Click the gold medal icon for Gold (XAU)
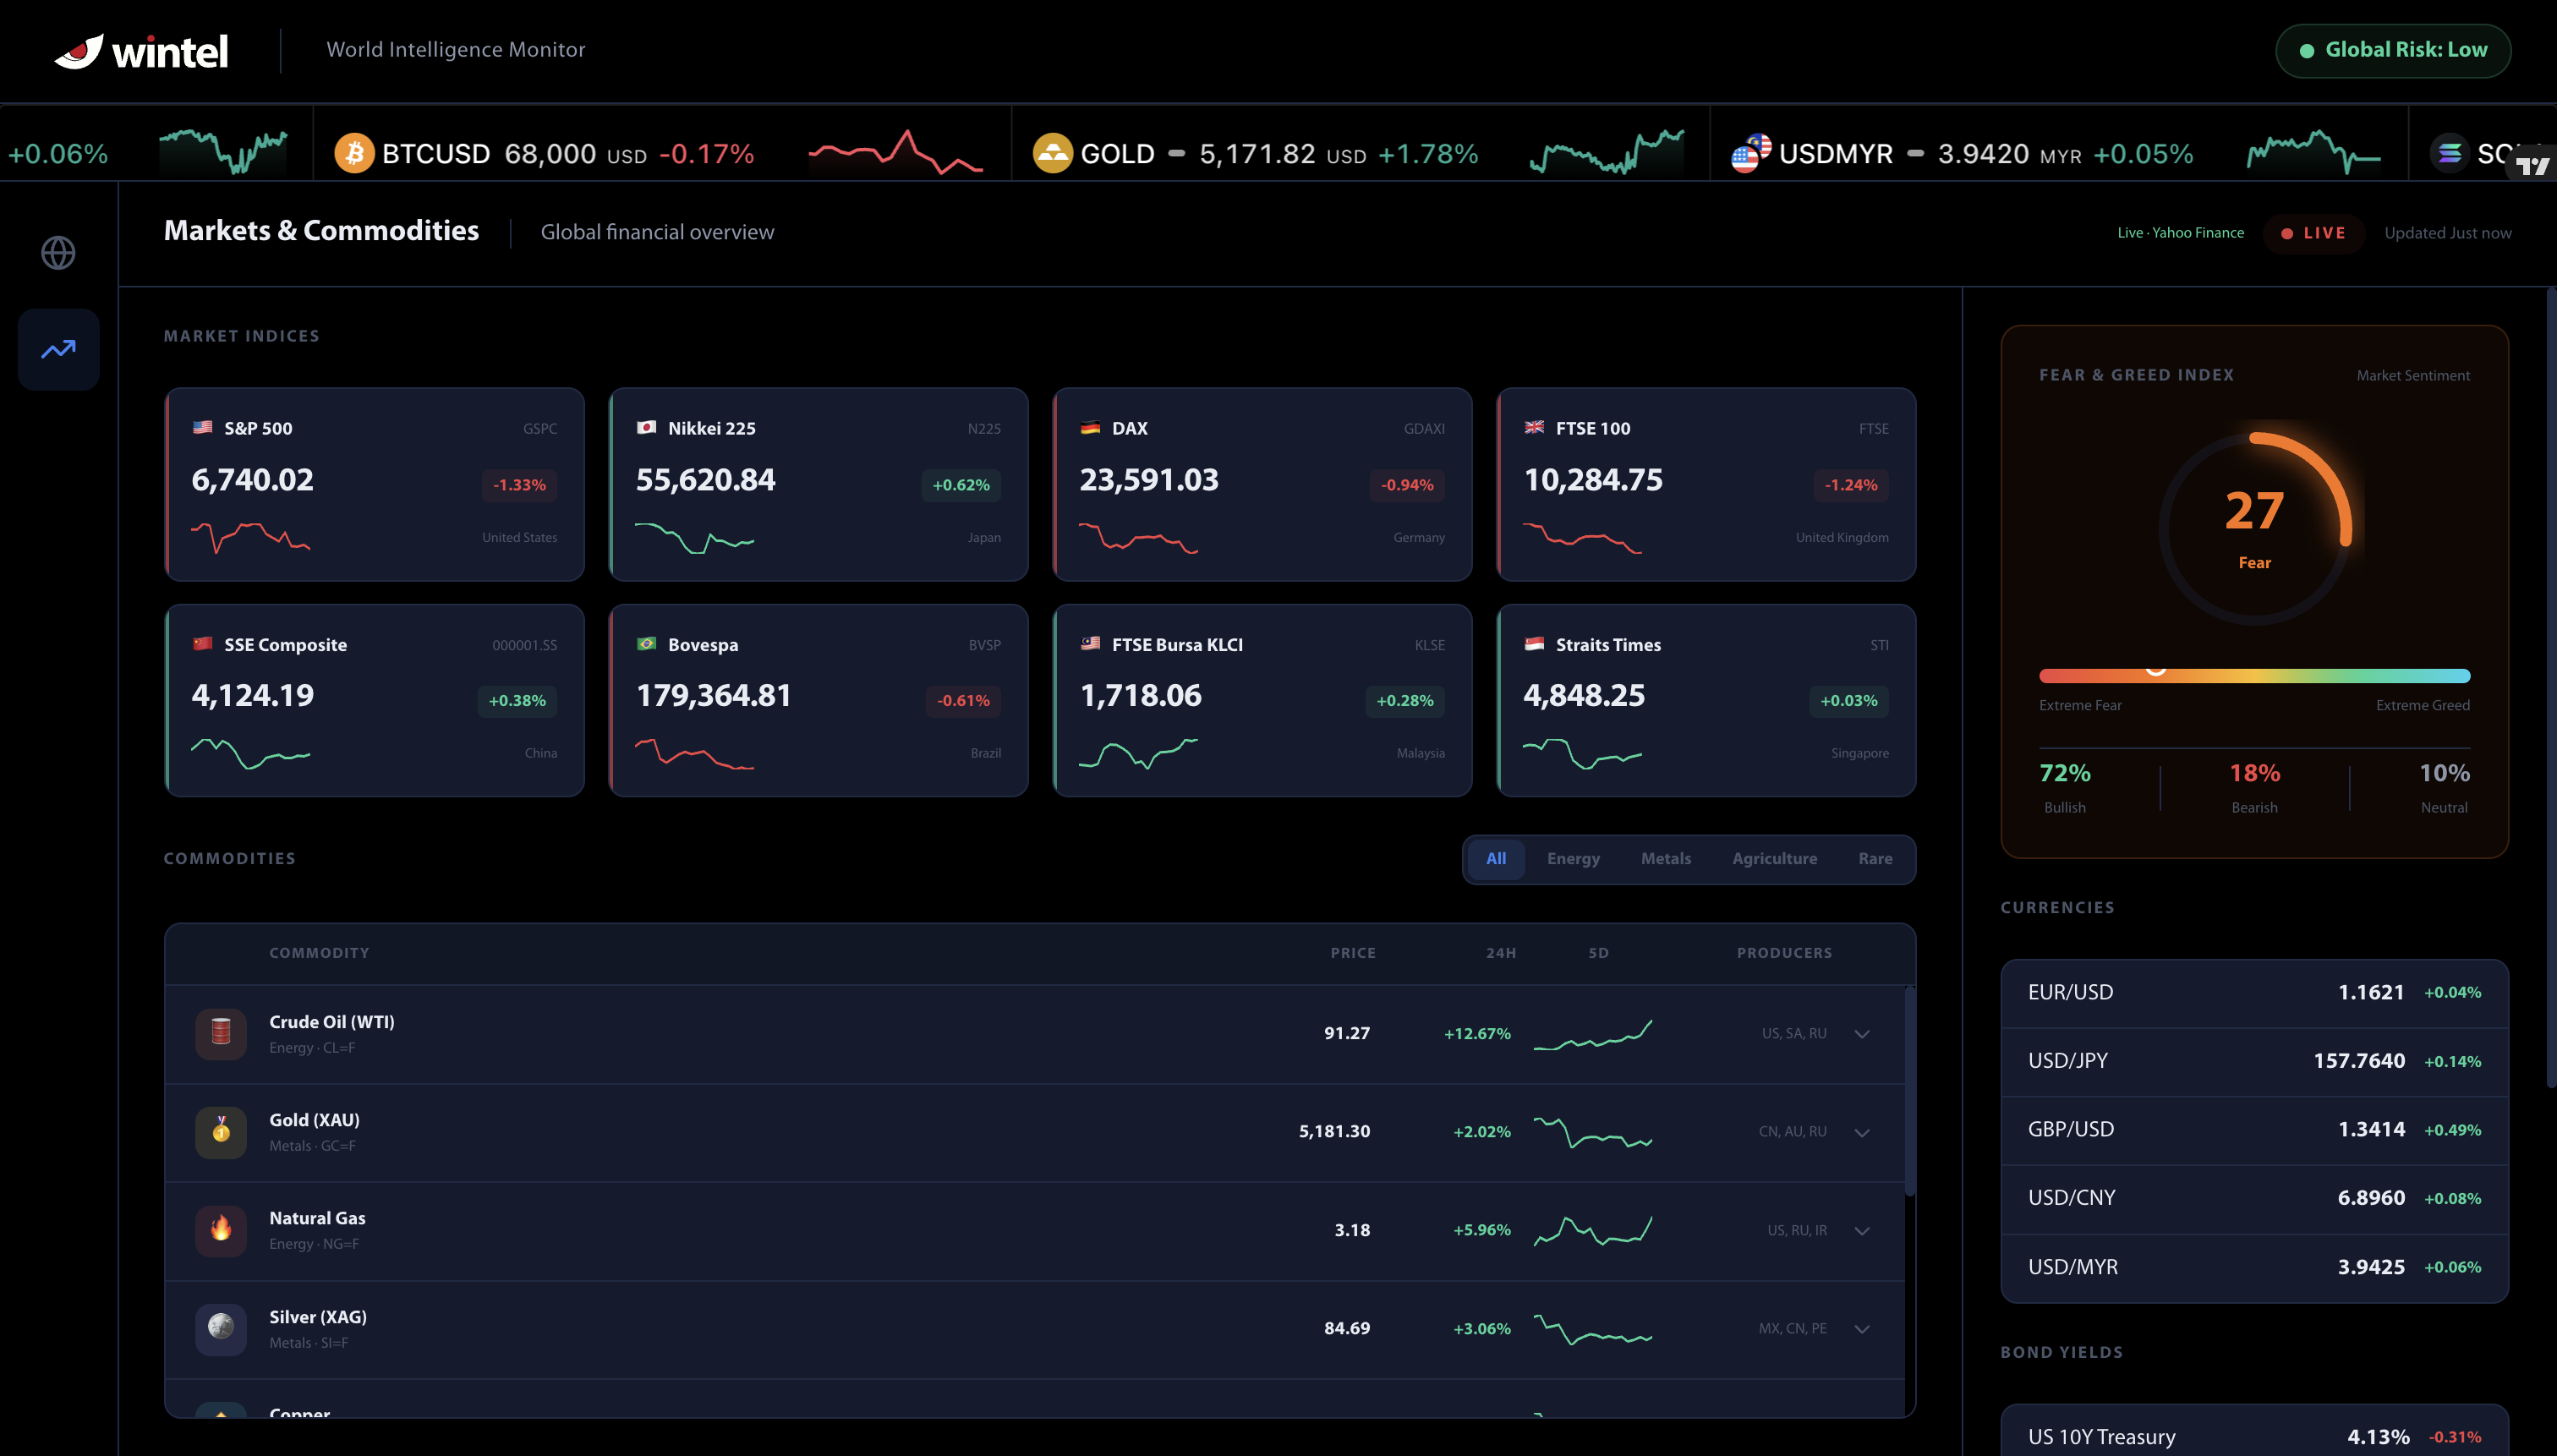The width and height of the screenshot is (2557, 1456). pos(221,1132)
